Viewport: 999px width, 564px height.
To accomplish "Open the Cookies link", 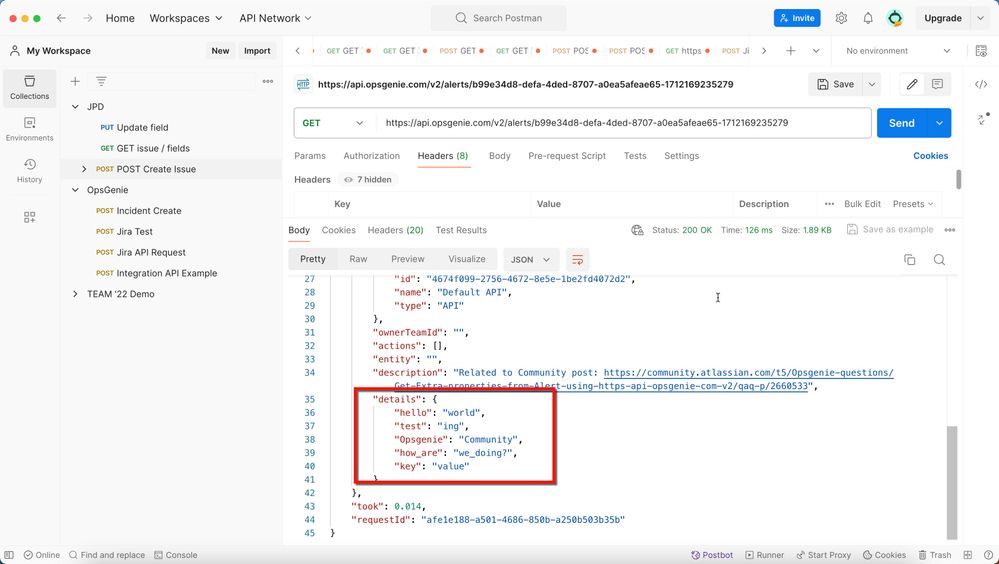I will point(930,155).
